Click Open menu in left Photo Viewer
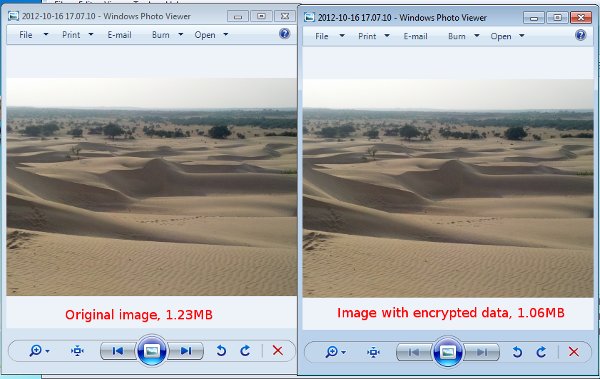 coord(205,35)
